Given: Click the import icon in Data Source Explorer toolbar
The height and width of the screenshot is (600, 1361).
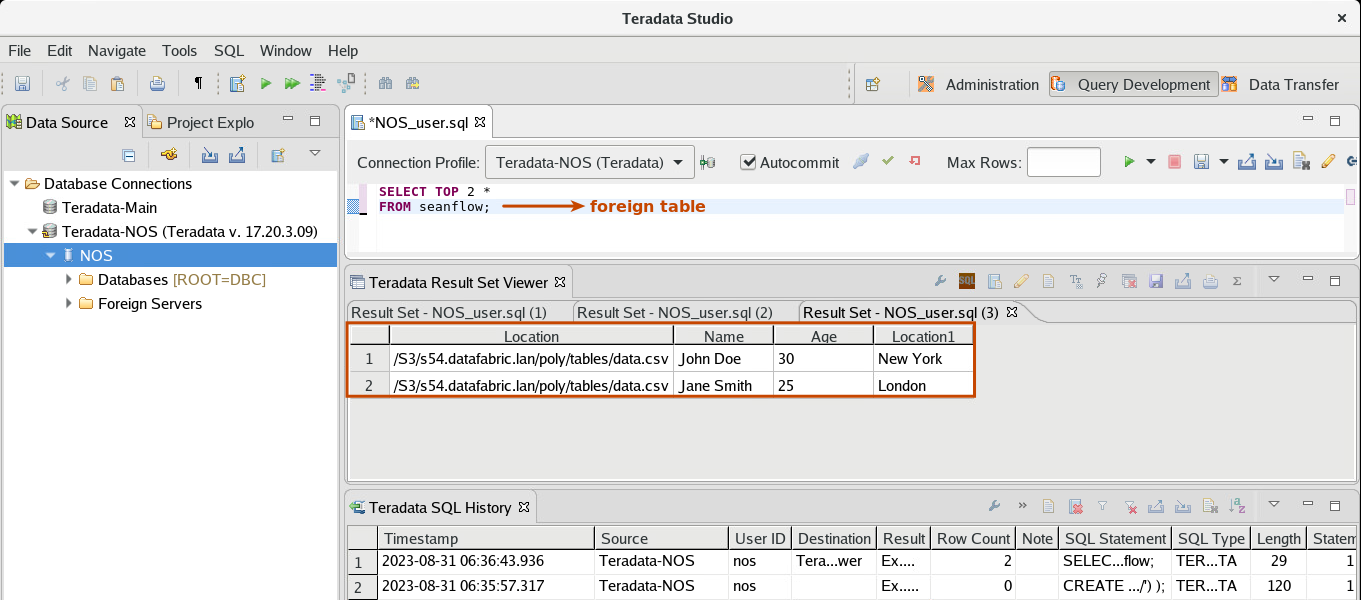Looking at the screenshot, I should (x=210, y=155).
